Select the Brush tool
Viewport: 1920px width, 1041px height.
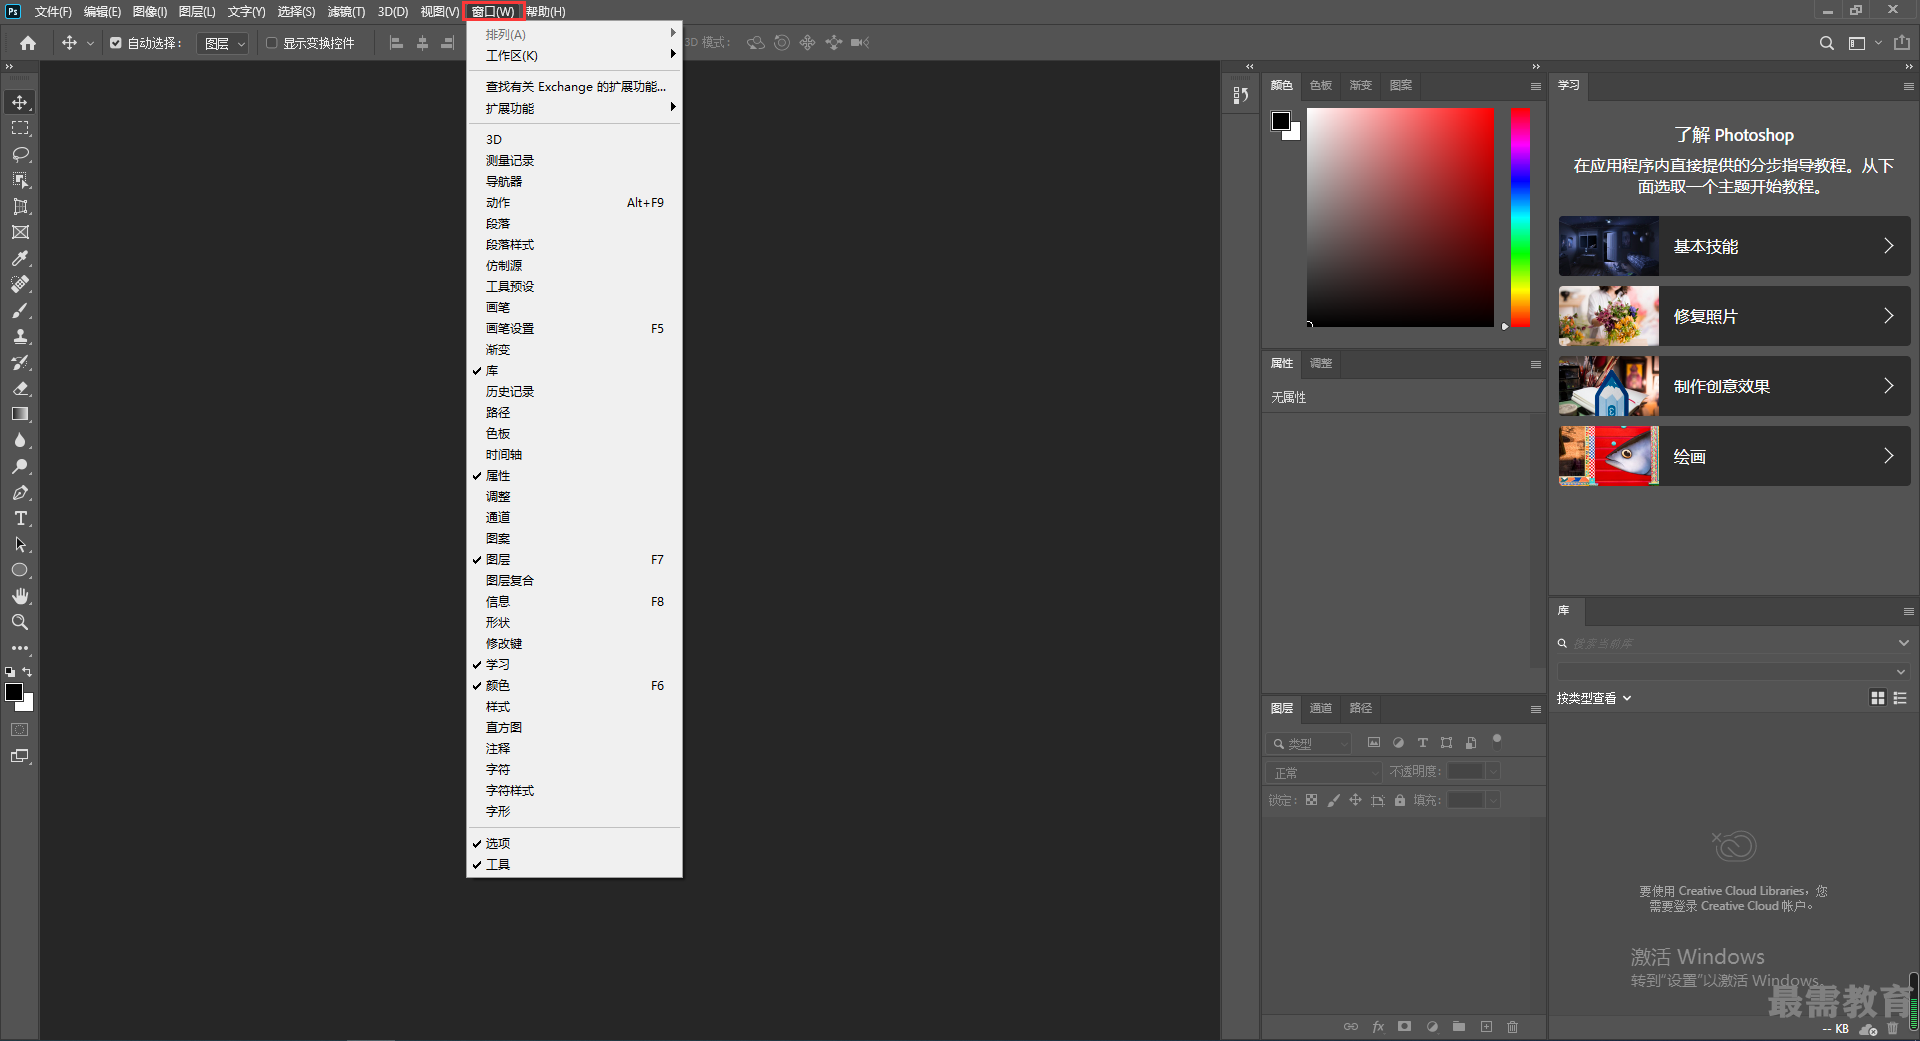click(x=20, y=310)
